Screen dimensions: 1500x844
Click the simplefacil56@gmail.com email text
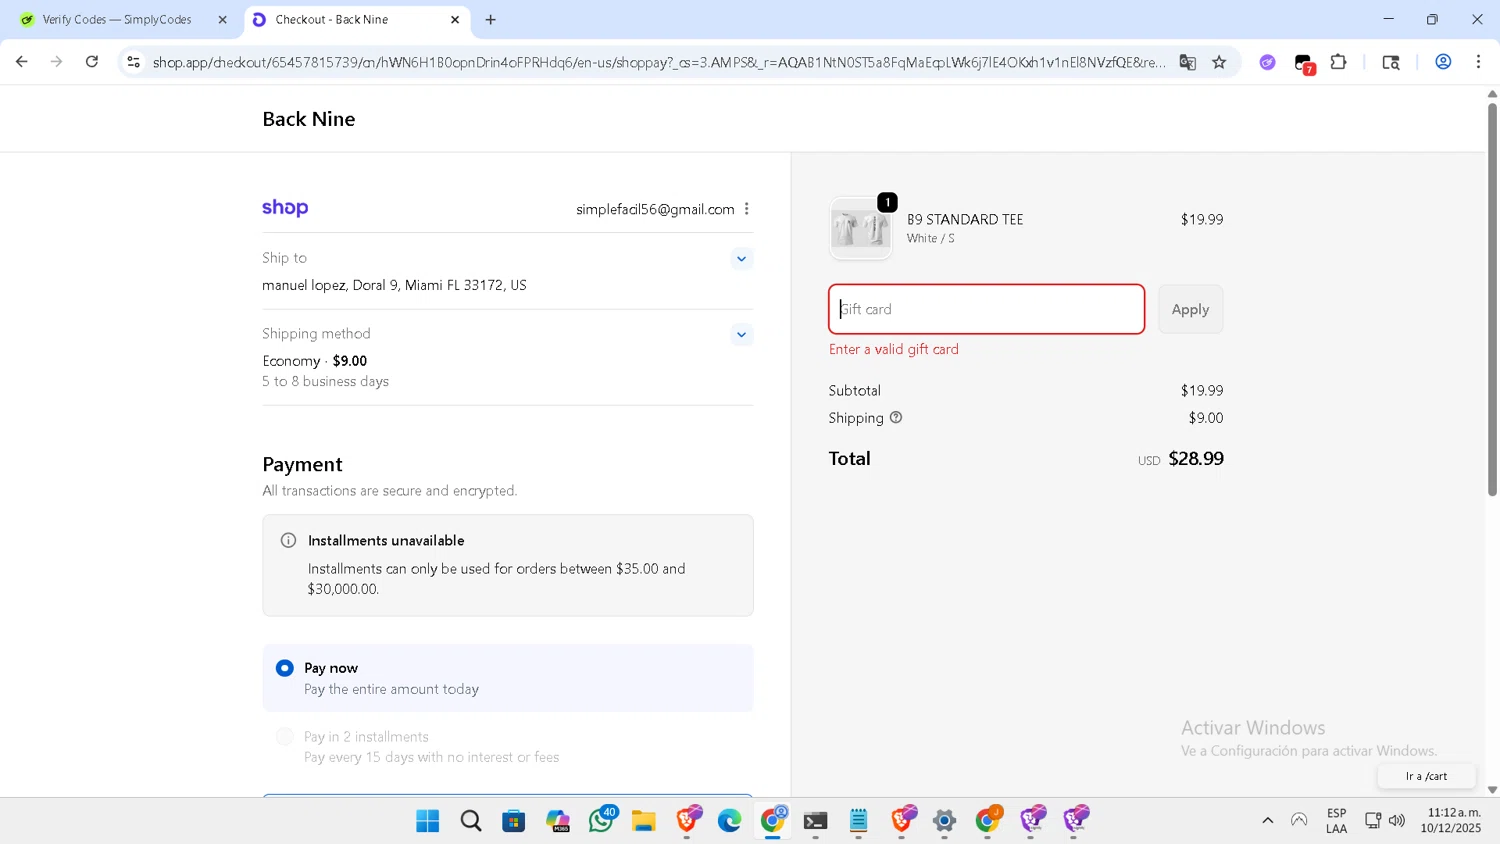click(655, 209)
